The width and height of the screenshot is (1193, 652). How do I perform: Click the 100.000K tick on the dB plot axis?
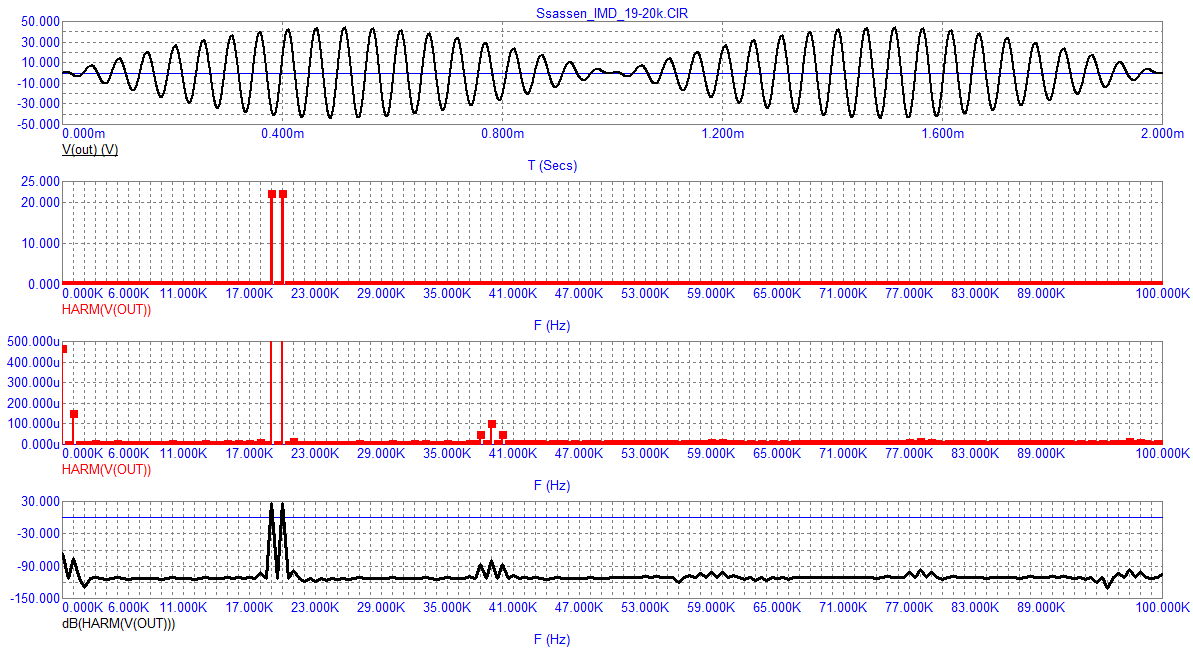[1163, 608]
